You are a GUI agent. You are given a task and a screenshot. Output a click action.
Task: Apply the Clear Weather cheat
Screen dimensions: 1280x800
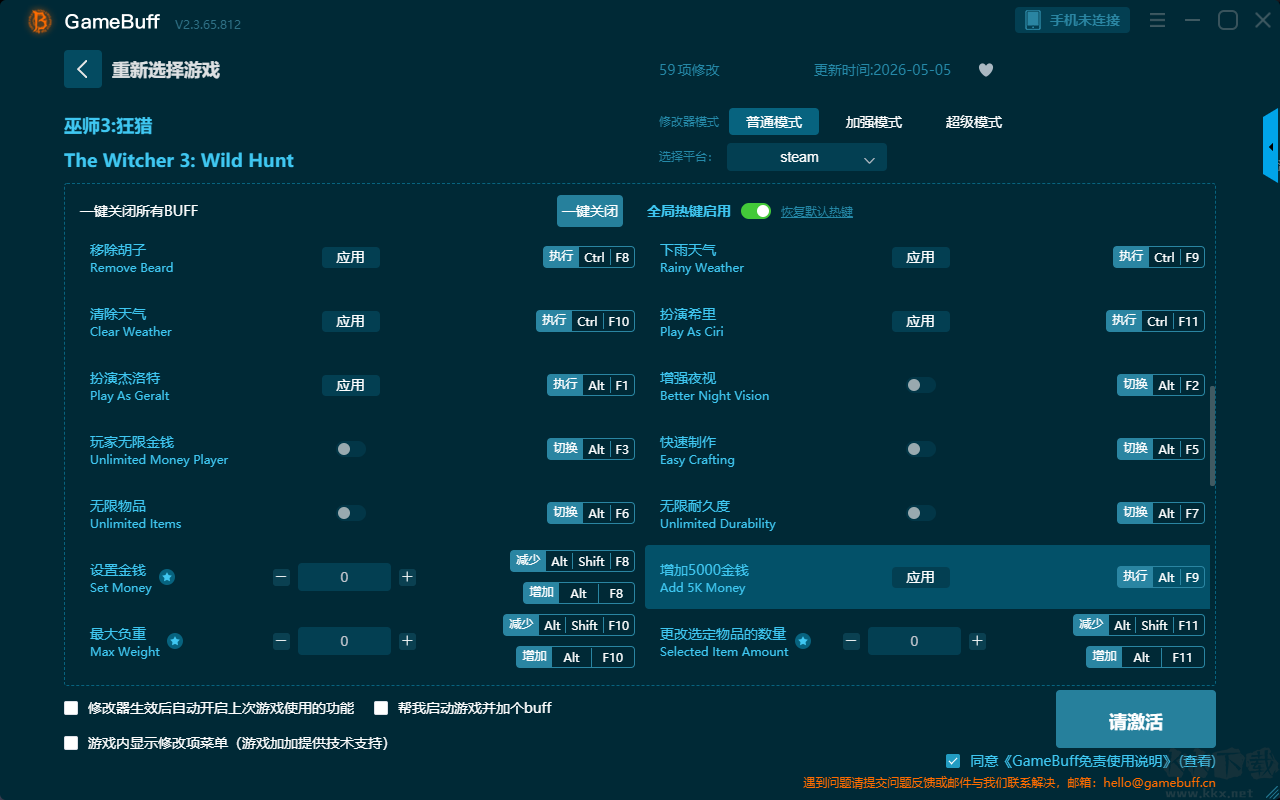click(351, 321)
